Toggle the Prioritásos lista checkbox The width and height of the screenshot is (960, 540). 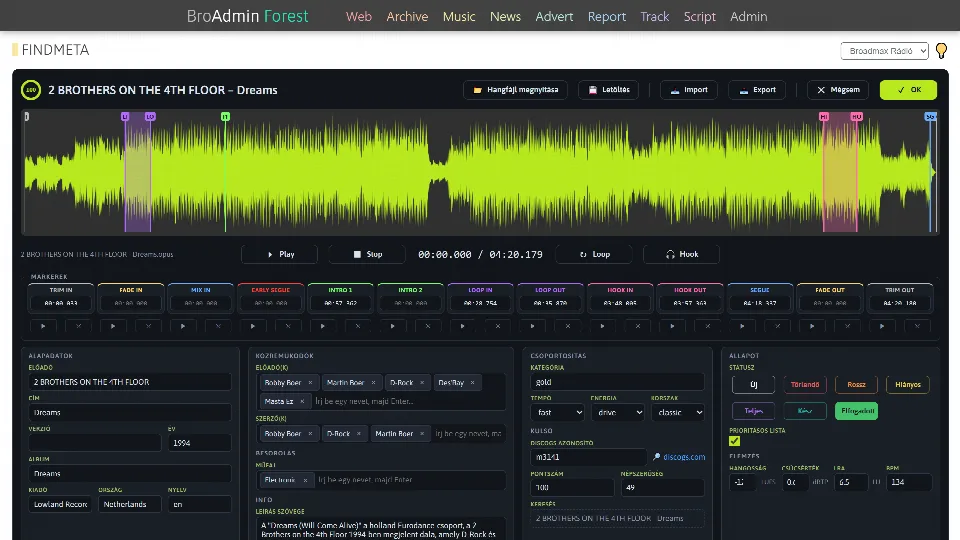735,441
